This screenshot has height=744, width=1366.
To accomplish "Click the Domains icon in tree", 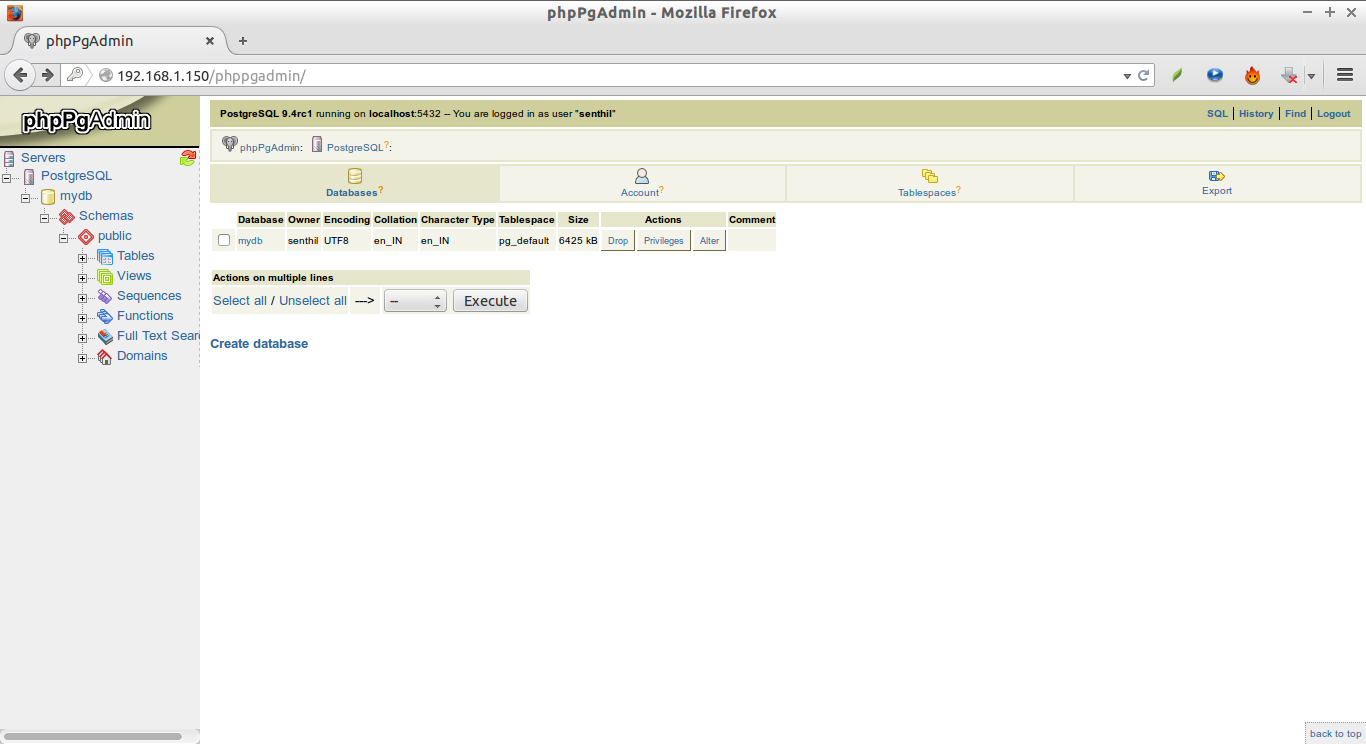I will tap(105, 357).
